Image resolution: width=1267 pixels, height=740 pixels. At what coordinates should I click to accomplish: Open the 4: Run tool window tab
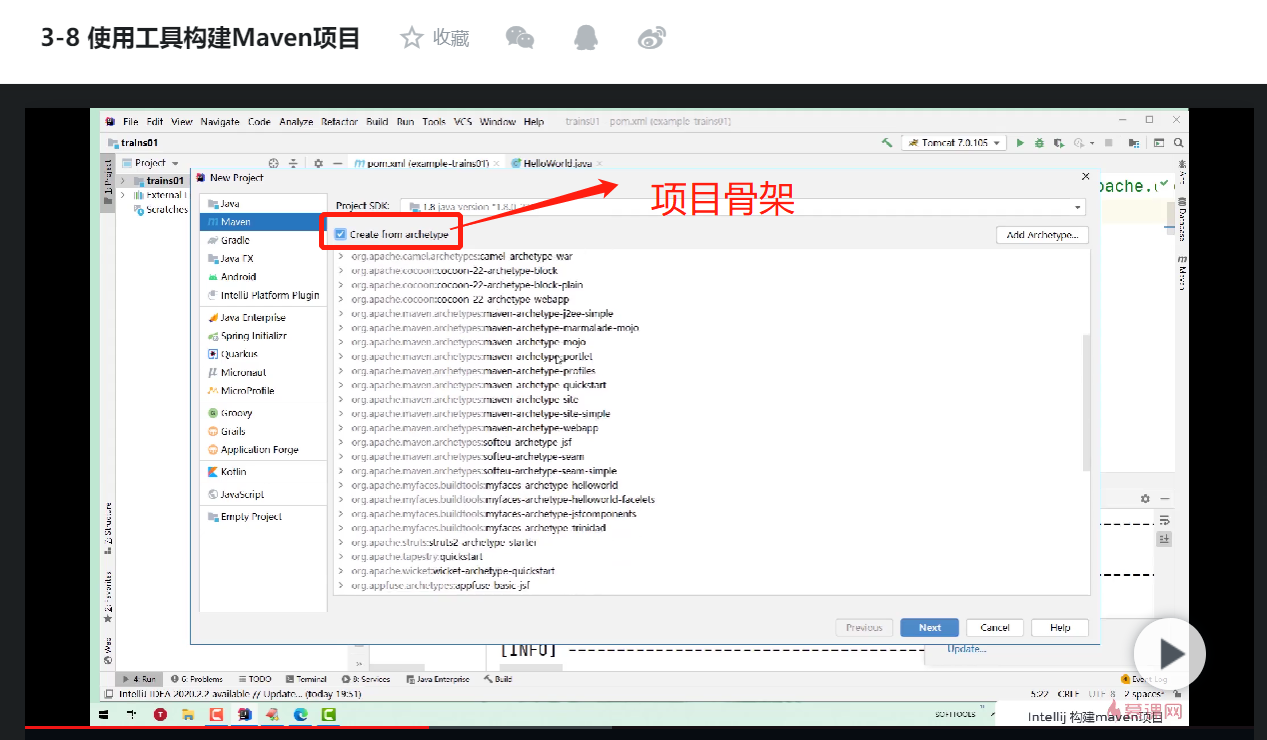click(139, 678)
